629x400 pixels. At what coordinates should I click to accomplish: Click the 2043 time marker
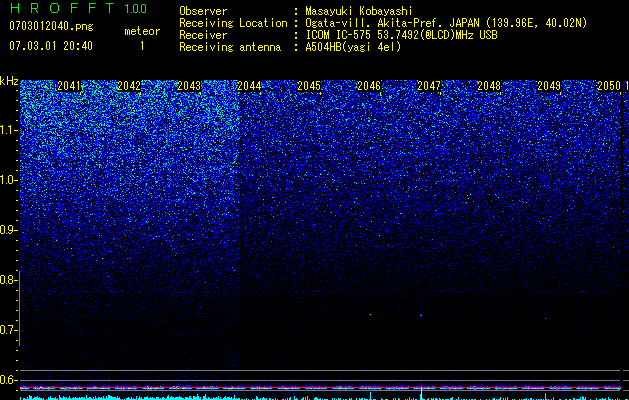tap(189, 86)
